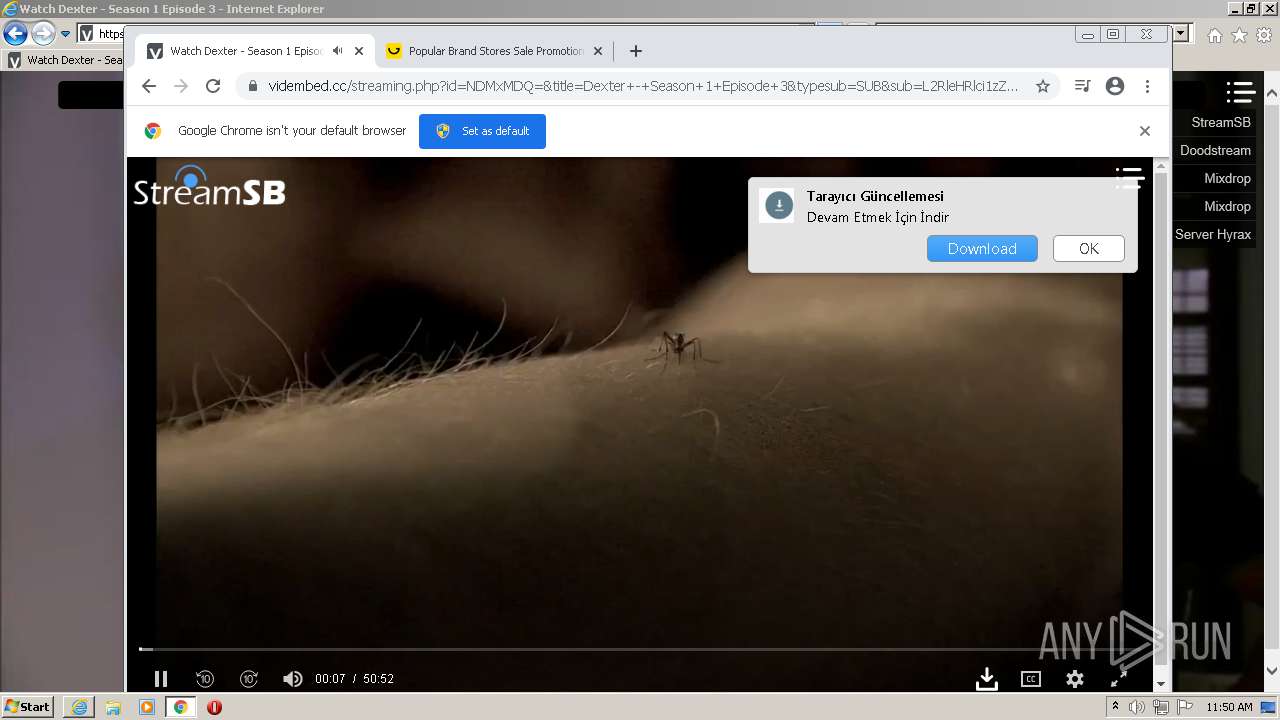Open Internet Explorer from taskbar
Image resolution: width=1280 pixels, height=720 pixels.
tap(79, 707)
